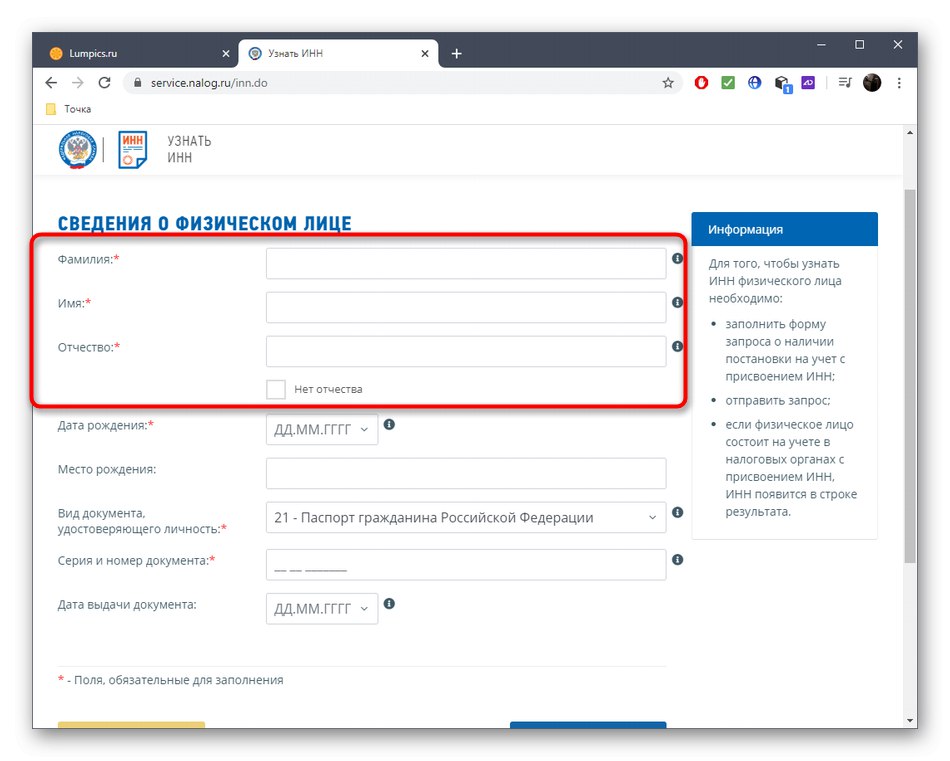Show info hint for Дата рождения
Image resolution: width=950 pixels, height=761 pixels.
(389, 424)
